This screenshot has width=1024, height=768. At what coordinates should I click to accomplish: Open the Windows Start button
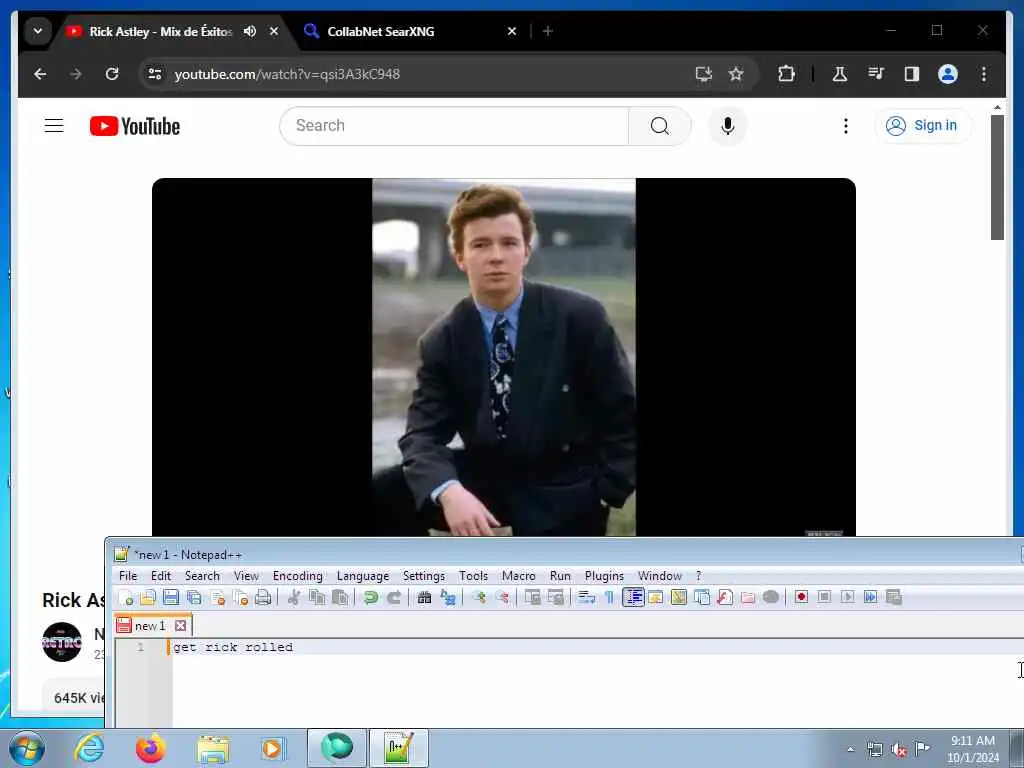click(27, 748)
